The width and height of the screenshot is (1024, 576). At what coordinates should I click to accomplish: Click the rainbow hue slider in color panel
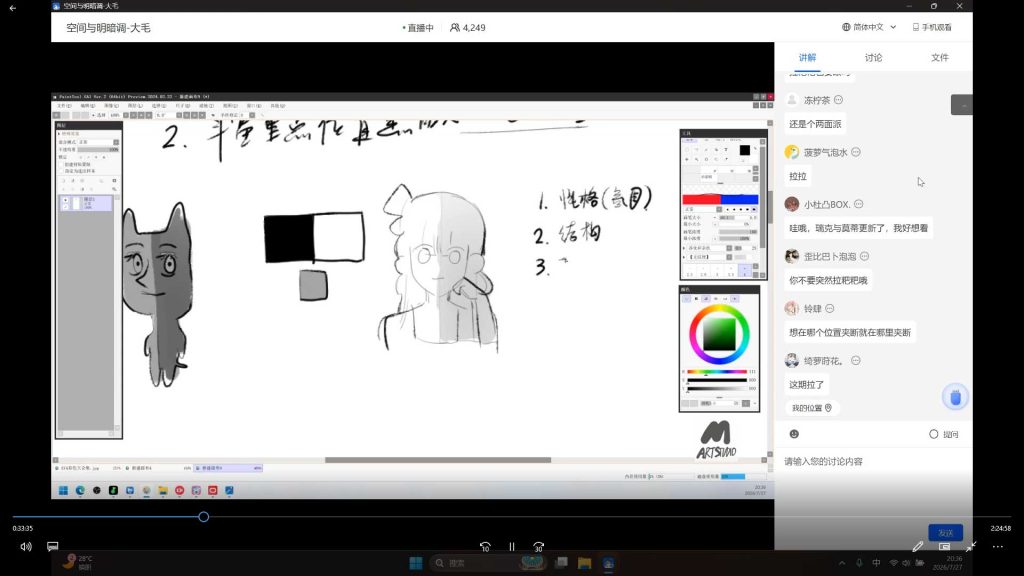(716, 372)
